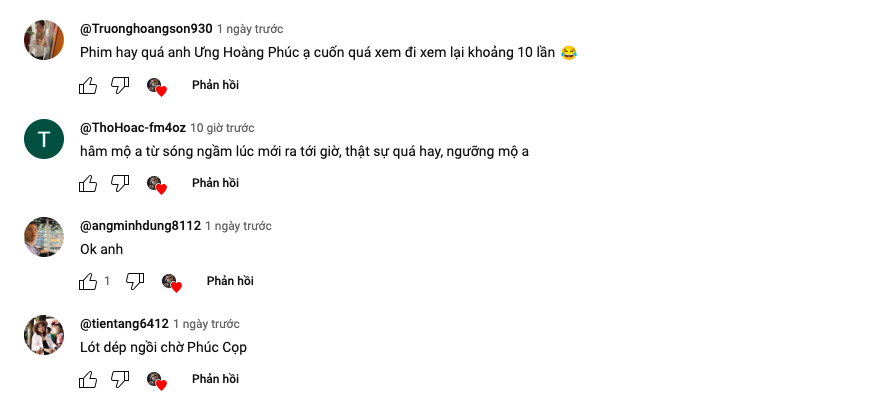Screen dimensions: 872x406
Task: Click the green "T" avatar
Action: (x=44, y=138)
